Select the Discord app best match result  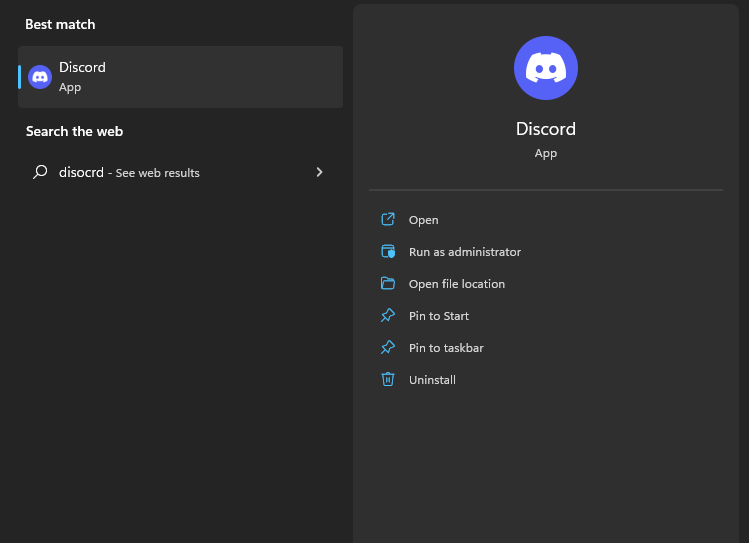pos(181,77)
